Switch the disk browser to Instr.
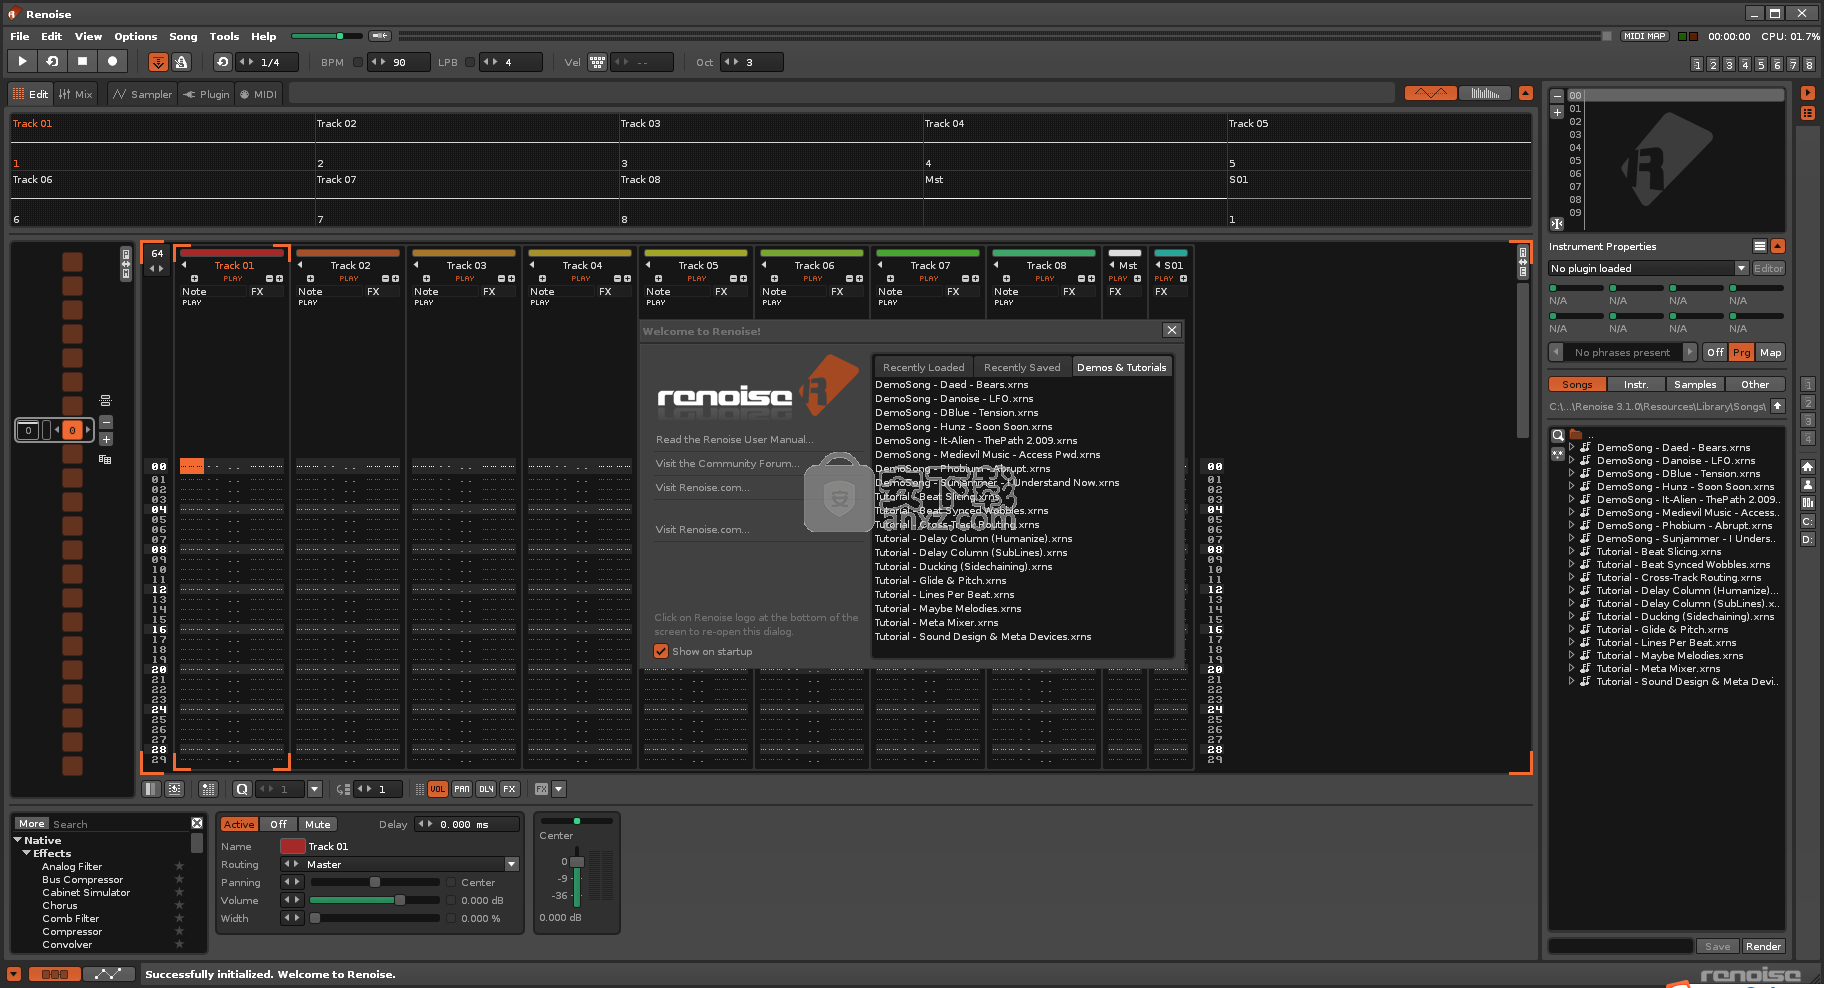The image size is (1824, 988). tap(1636, 384)
